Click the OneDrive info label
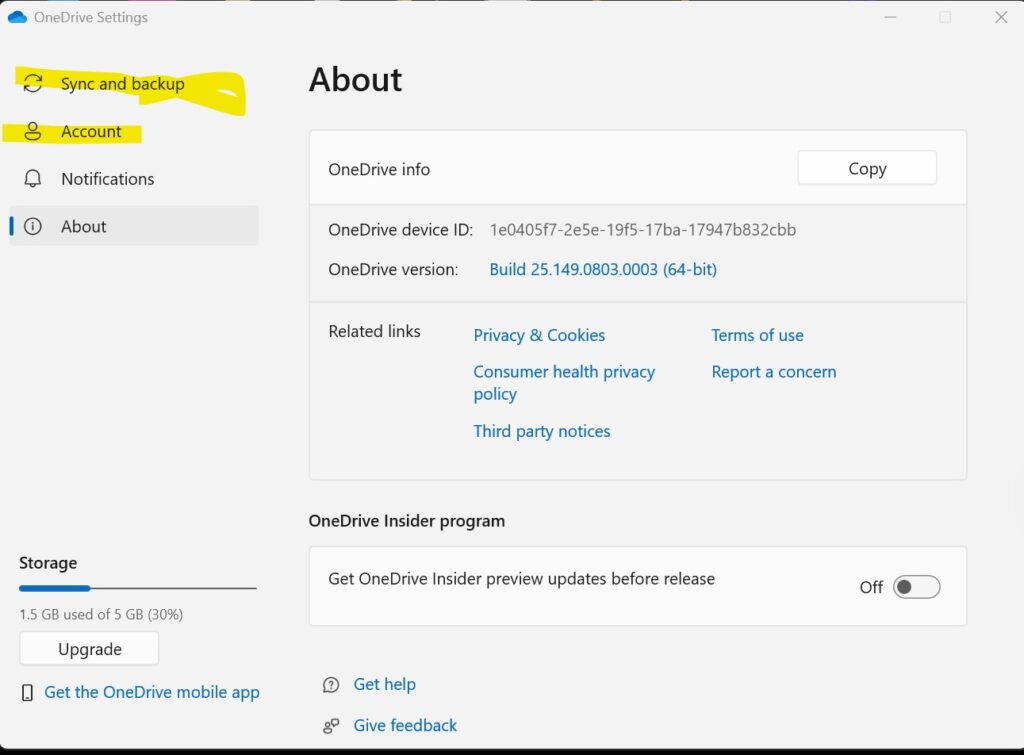The width and height of the screenshot is (1024, 755). tap(379, 170)
